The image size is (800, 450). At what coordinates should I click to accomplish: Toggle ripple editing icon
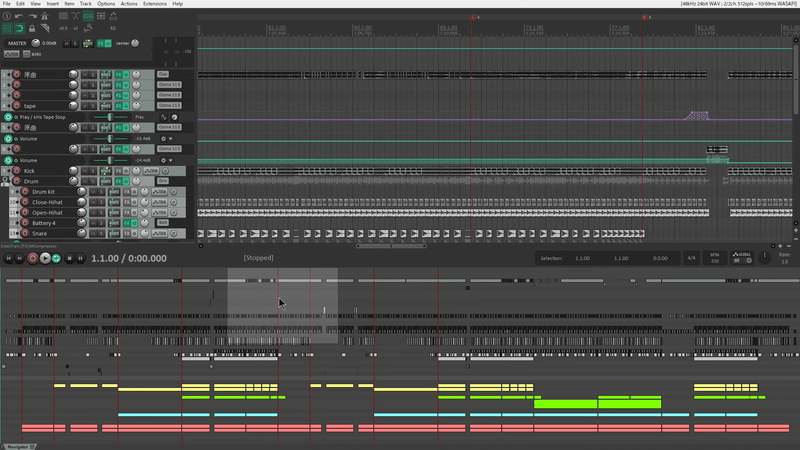(7, 28)
